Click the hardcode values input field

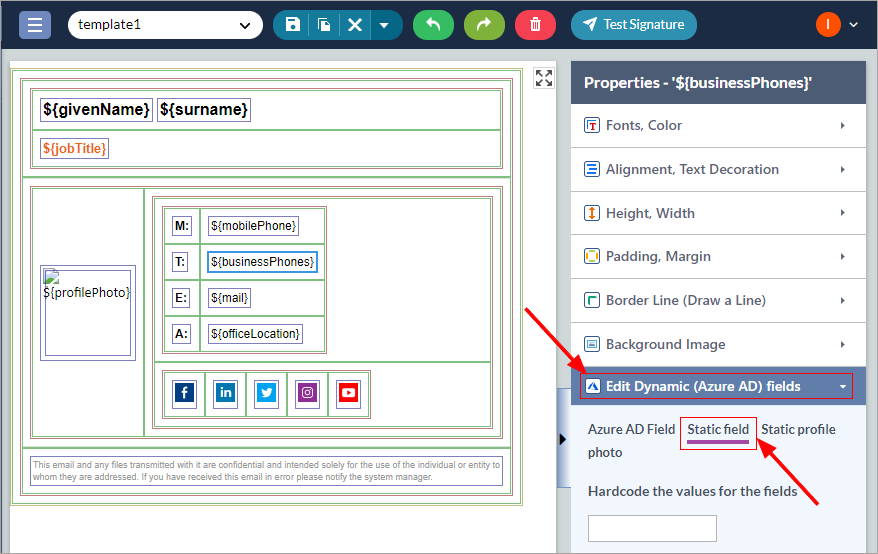[652, 528]
